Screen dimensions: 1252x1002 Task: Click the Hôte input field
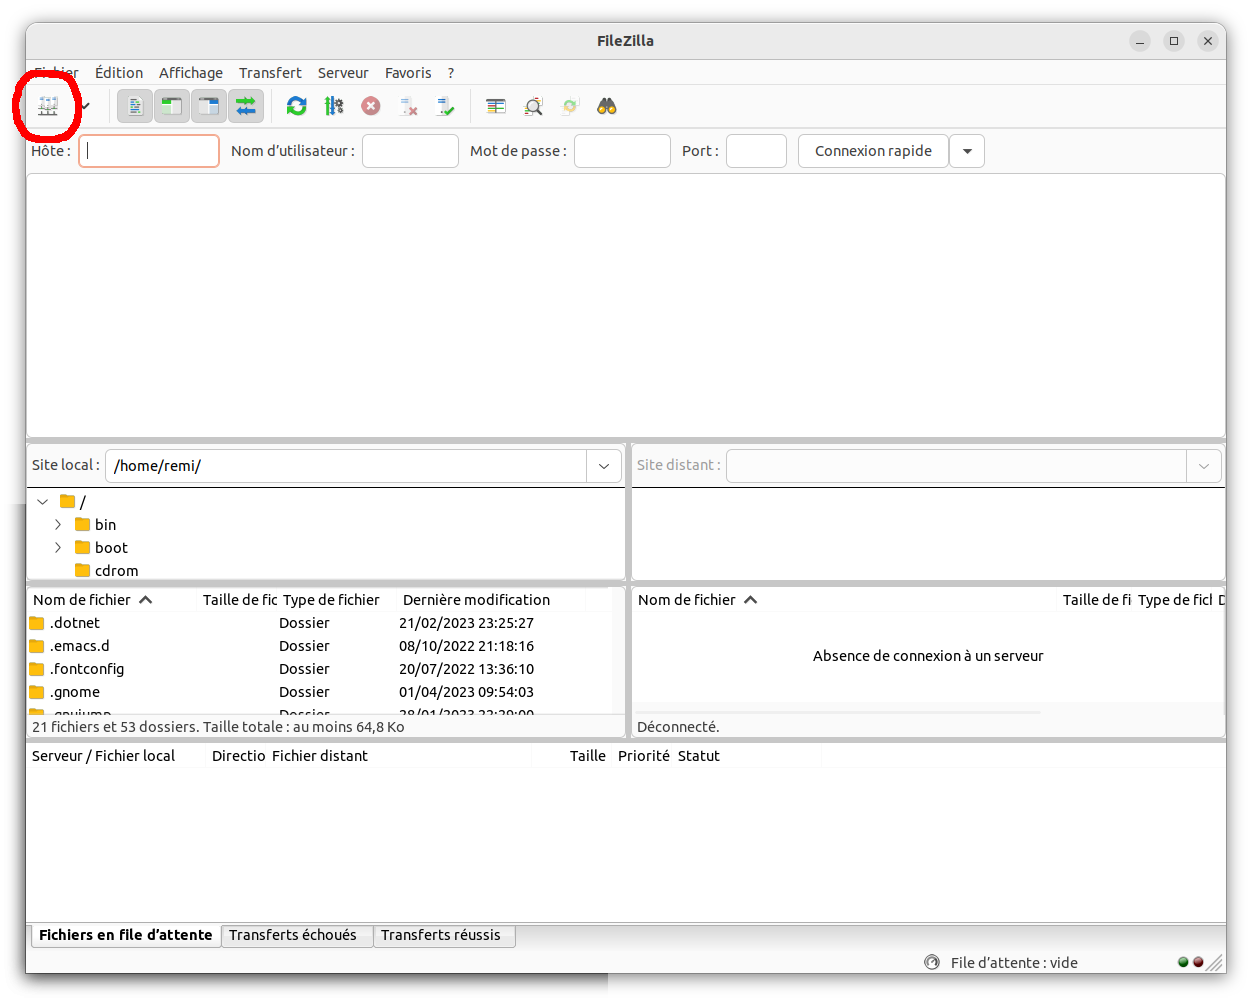pyautogui.click(x=149, y=151)
